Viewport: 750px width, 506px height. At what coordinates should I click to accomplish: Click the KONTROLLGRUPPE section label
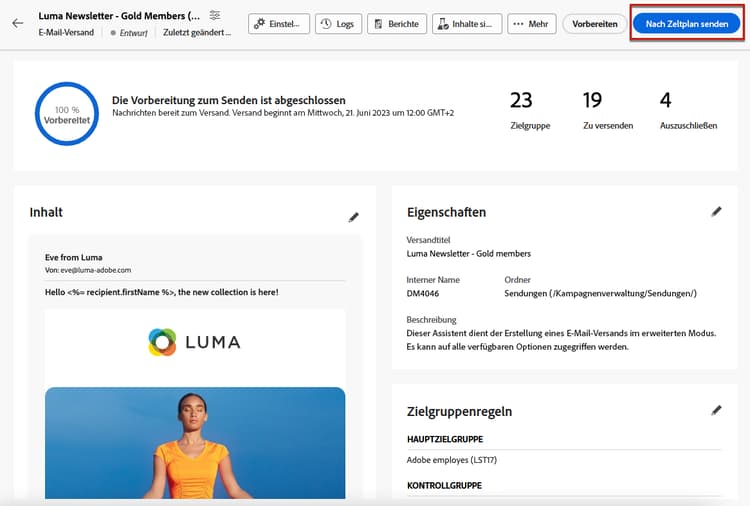[444, 485]
